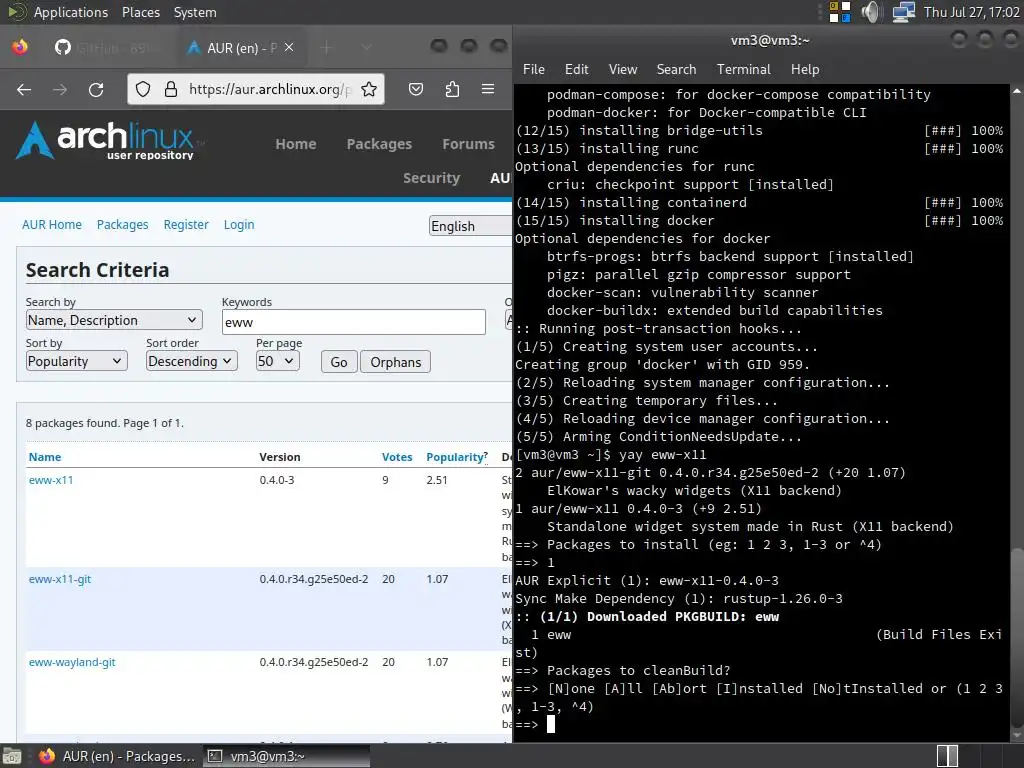The height and width of the screenshot is (768, 1024).
Task: Reload the AUR page
Action: click(96, 89)
